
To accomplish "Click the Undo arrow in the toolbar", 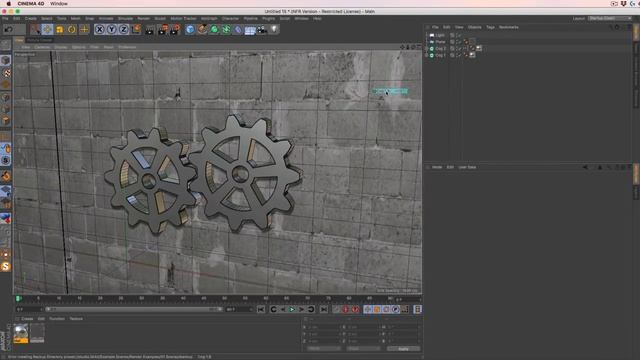I will point(8,29).
